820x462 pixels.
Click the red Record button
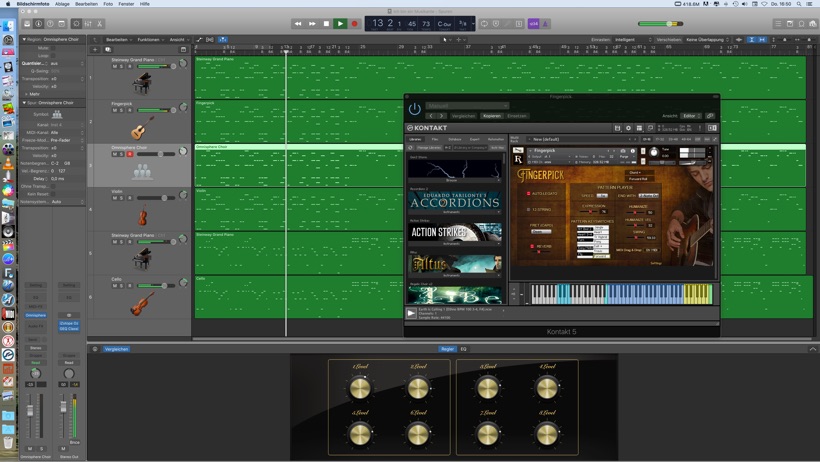355,24
